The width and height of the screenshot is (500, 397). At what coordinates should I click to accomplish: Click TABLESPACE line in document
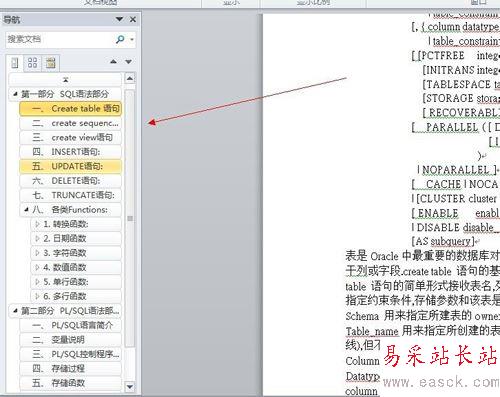point(461,84)
